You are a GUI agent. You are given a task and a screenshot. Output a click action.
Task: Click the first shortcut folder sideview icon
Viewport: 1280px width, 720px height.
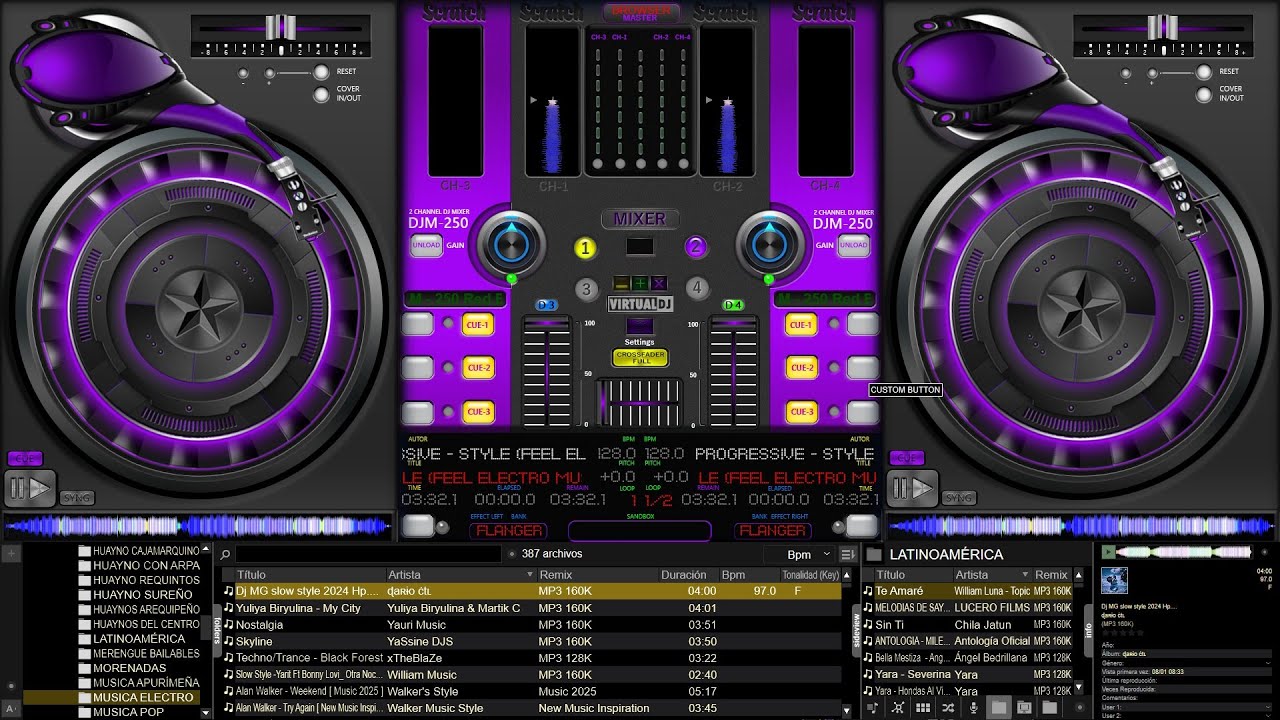point(999,708)
